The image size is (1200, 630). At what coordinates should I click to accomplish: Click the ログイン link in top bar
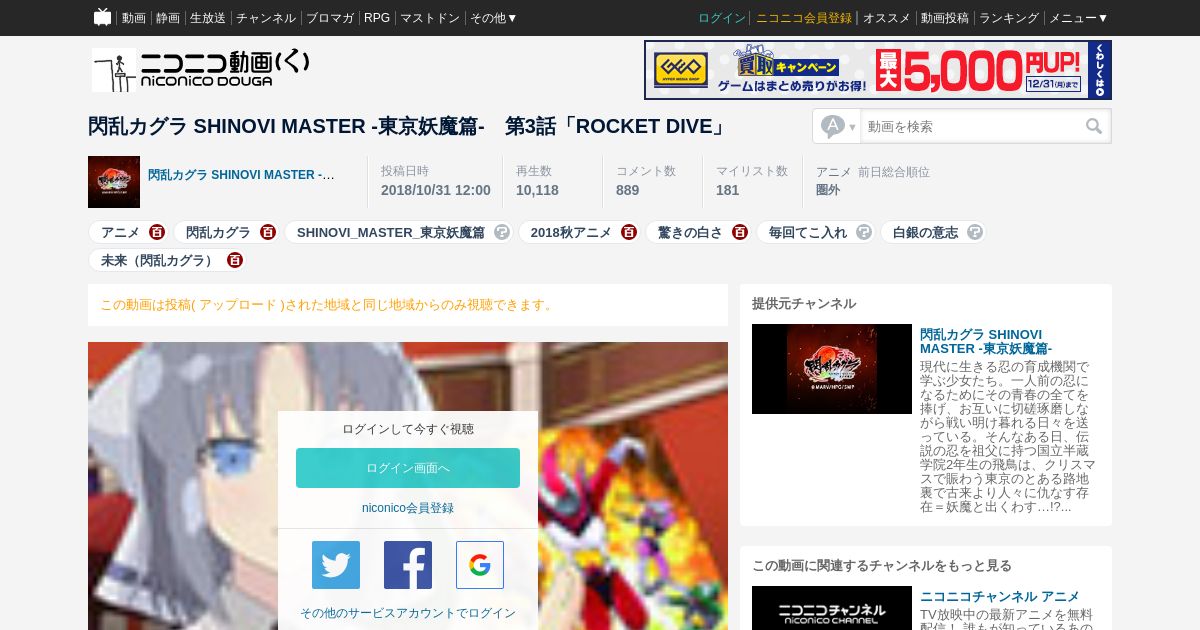click(722, 18)
